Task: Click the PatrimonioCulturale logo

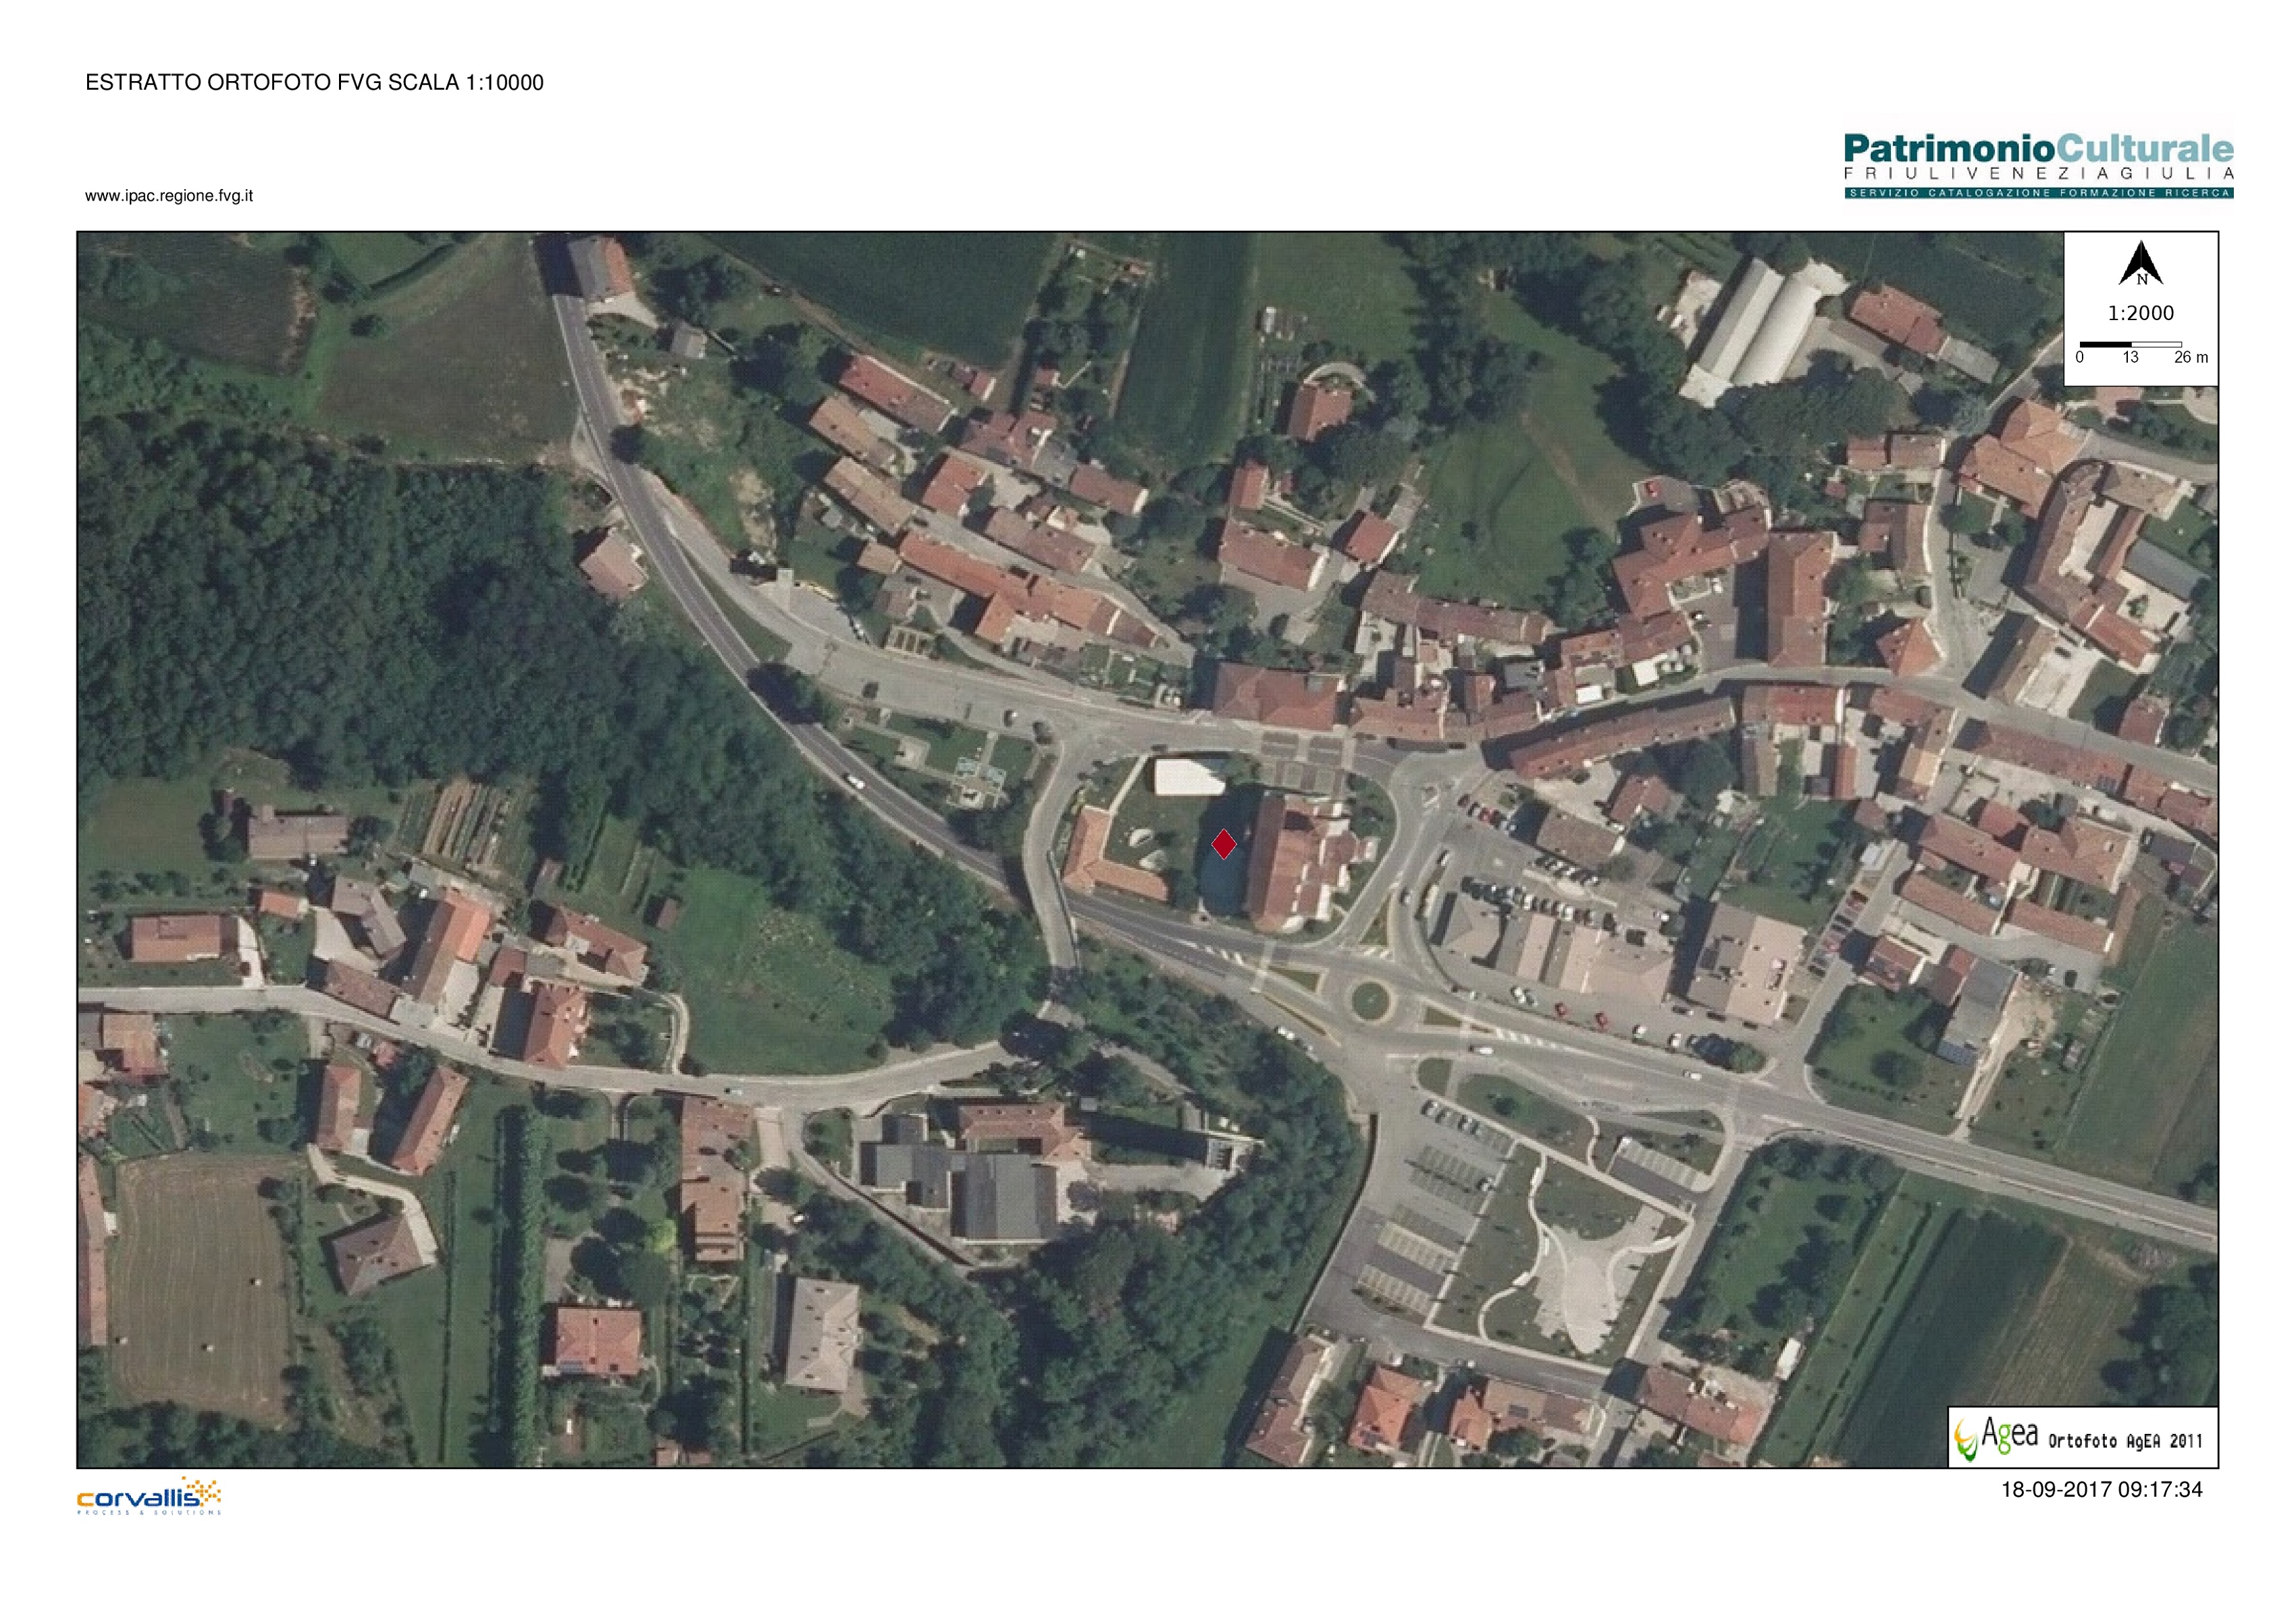Action: coord(2039,166)
